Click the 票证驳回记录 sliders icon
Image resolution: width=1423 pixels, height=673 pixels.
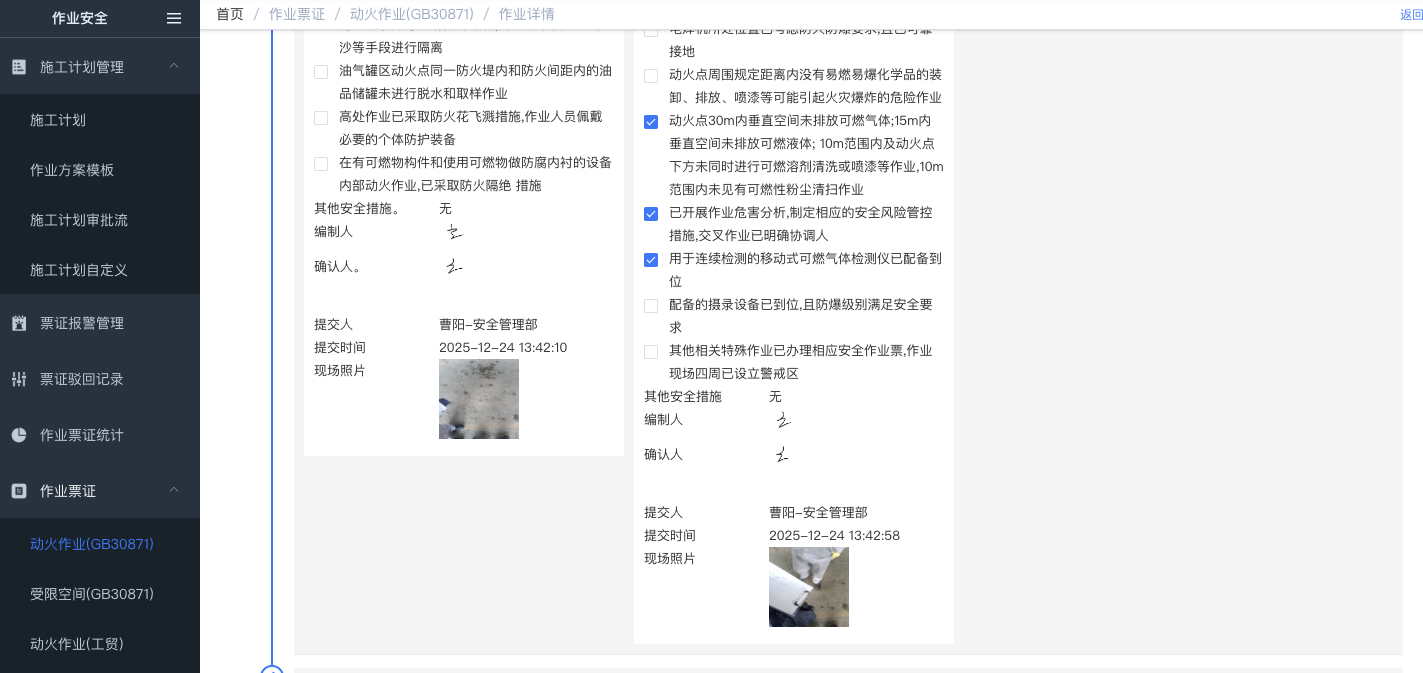pyautogui.click(x=19, y=379)
